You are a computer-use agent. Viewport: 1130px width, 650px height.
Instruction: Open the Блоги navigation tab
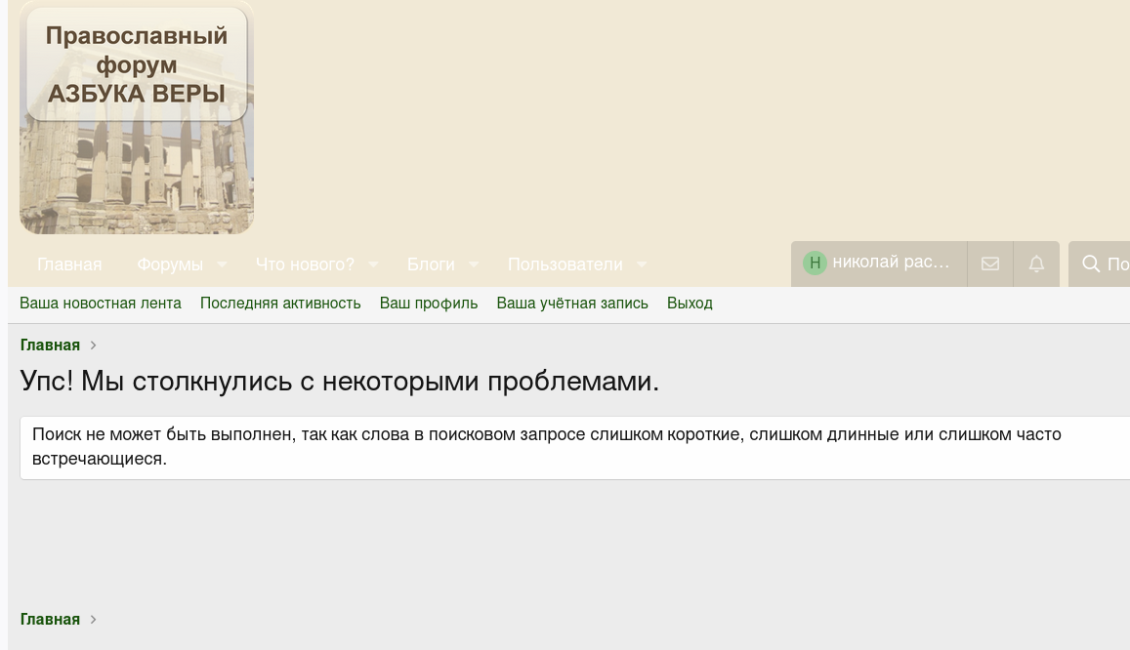pyautogui.click(x=431, y=264)
